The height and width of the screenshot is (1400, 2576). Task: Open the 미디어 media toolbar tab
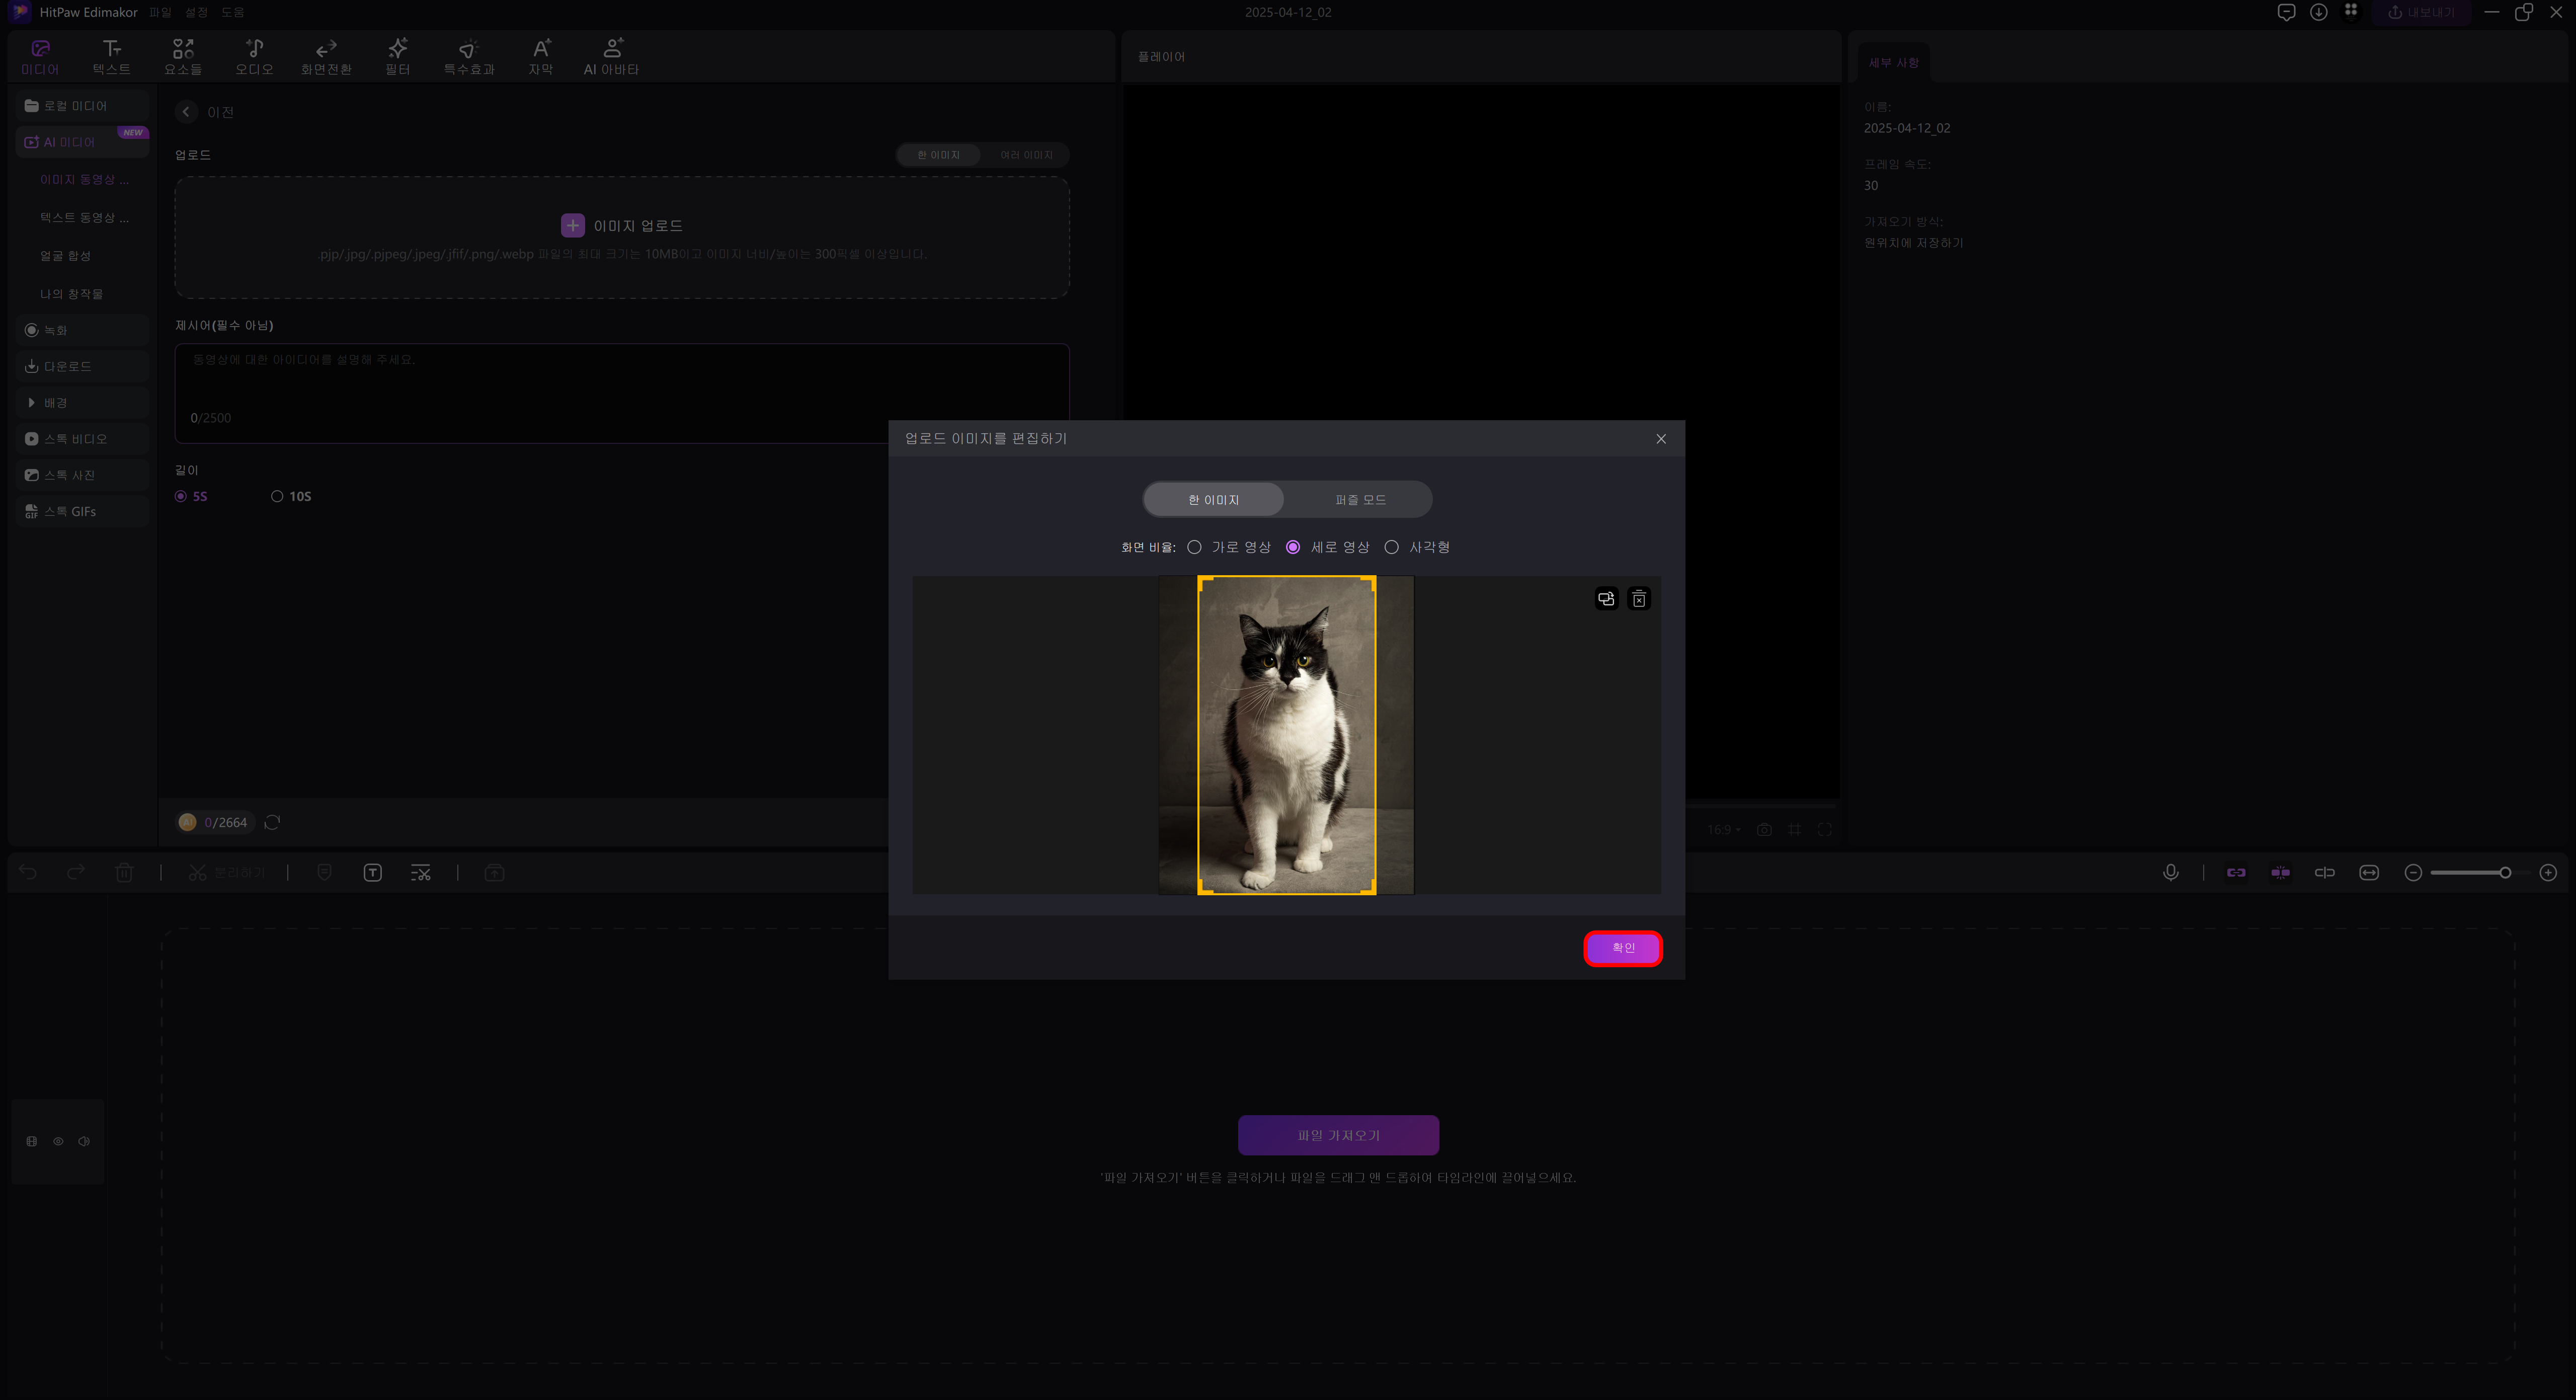40,57
